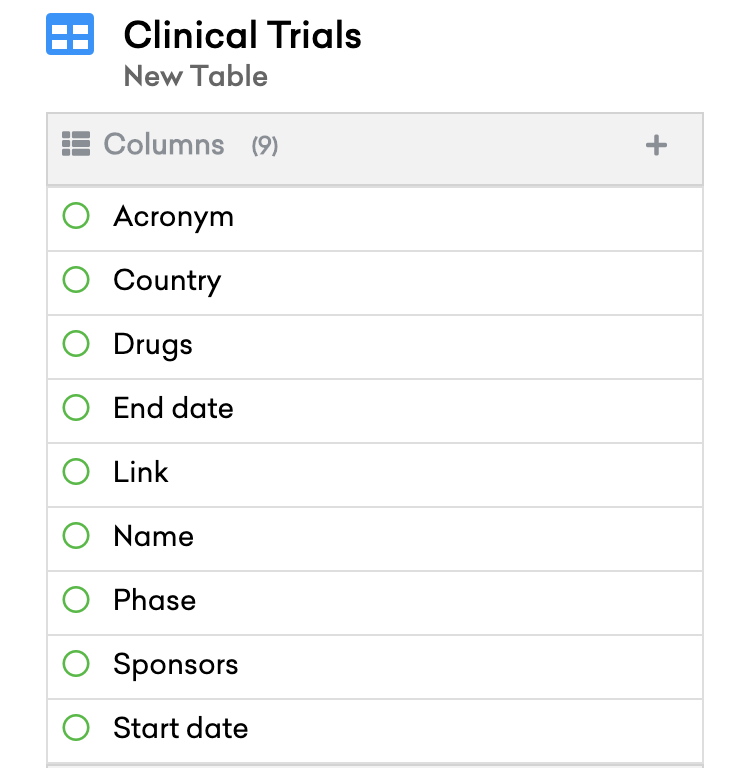
Task: Open the Sponsors column row
Action: [375, 667]
